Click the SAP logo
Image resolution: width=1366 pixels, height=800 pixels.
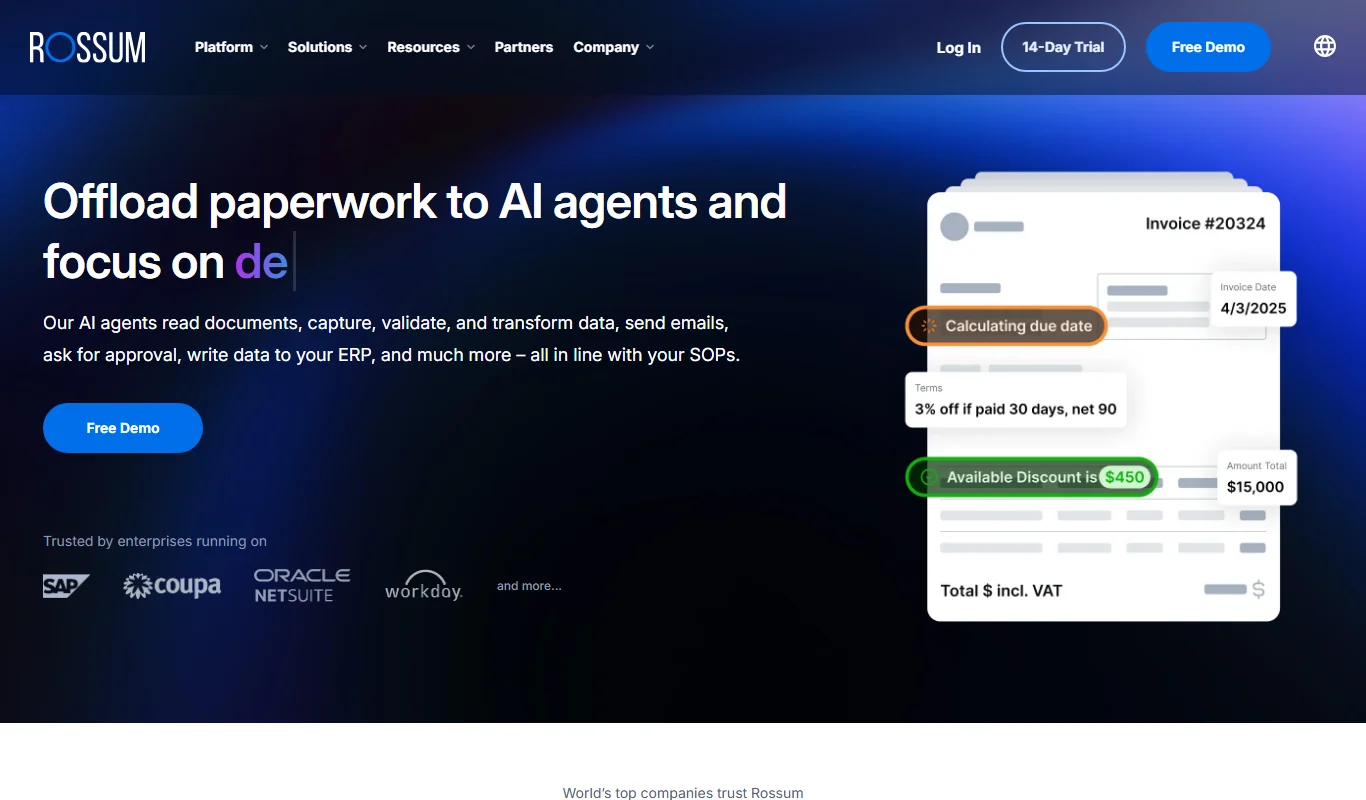click(66, 586)
